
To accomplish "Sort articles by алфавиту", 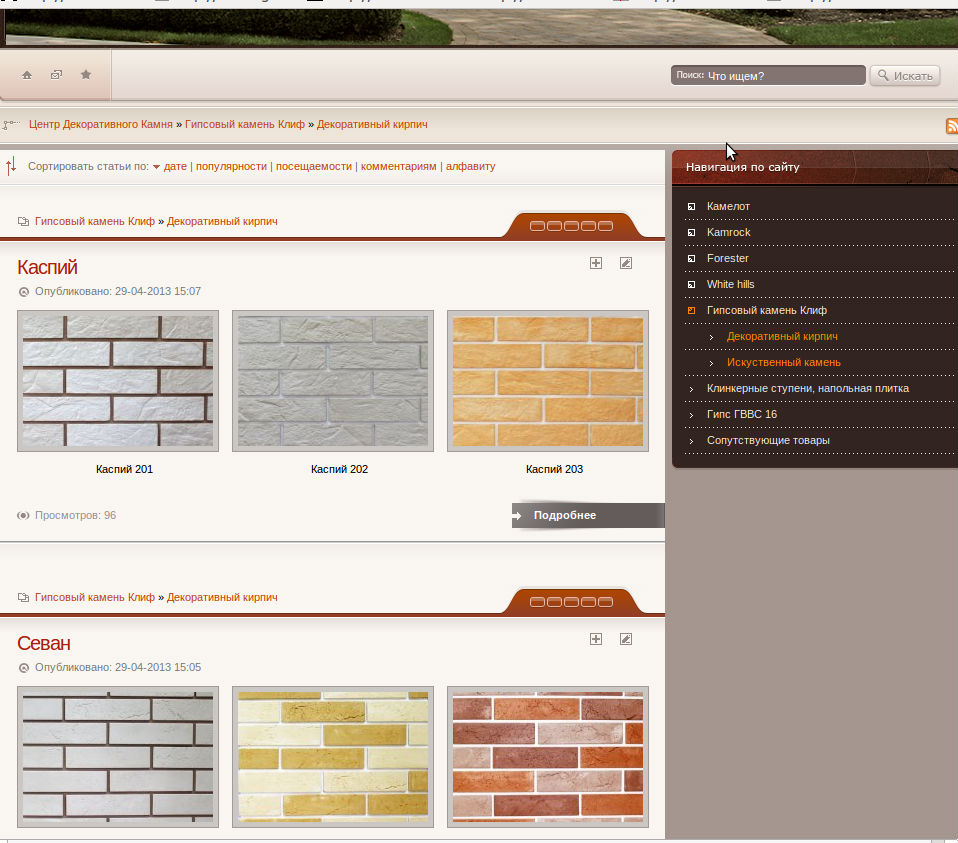I will click(x=470, y=166).
